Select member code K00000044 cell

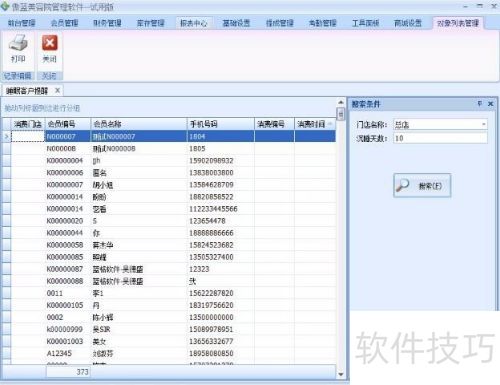68,233
